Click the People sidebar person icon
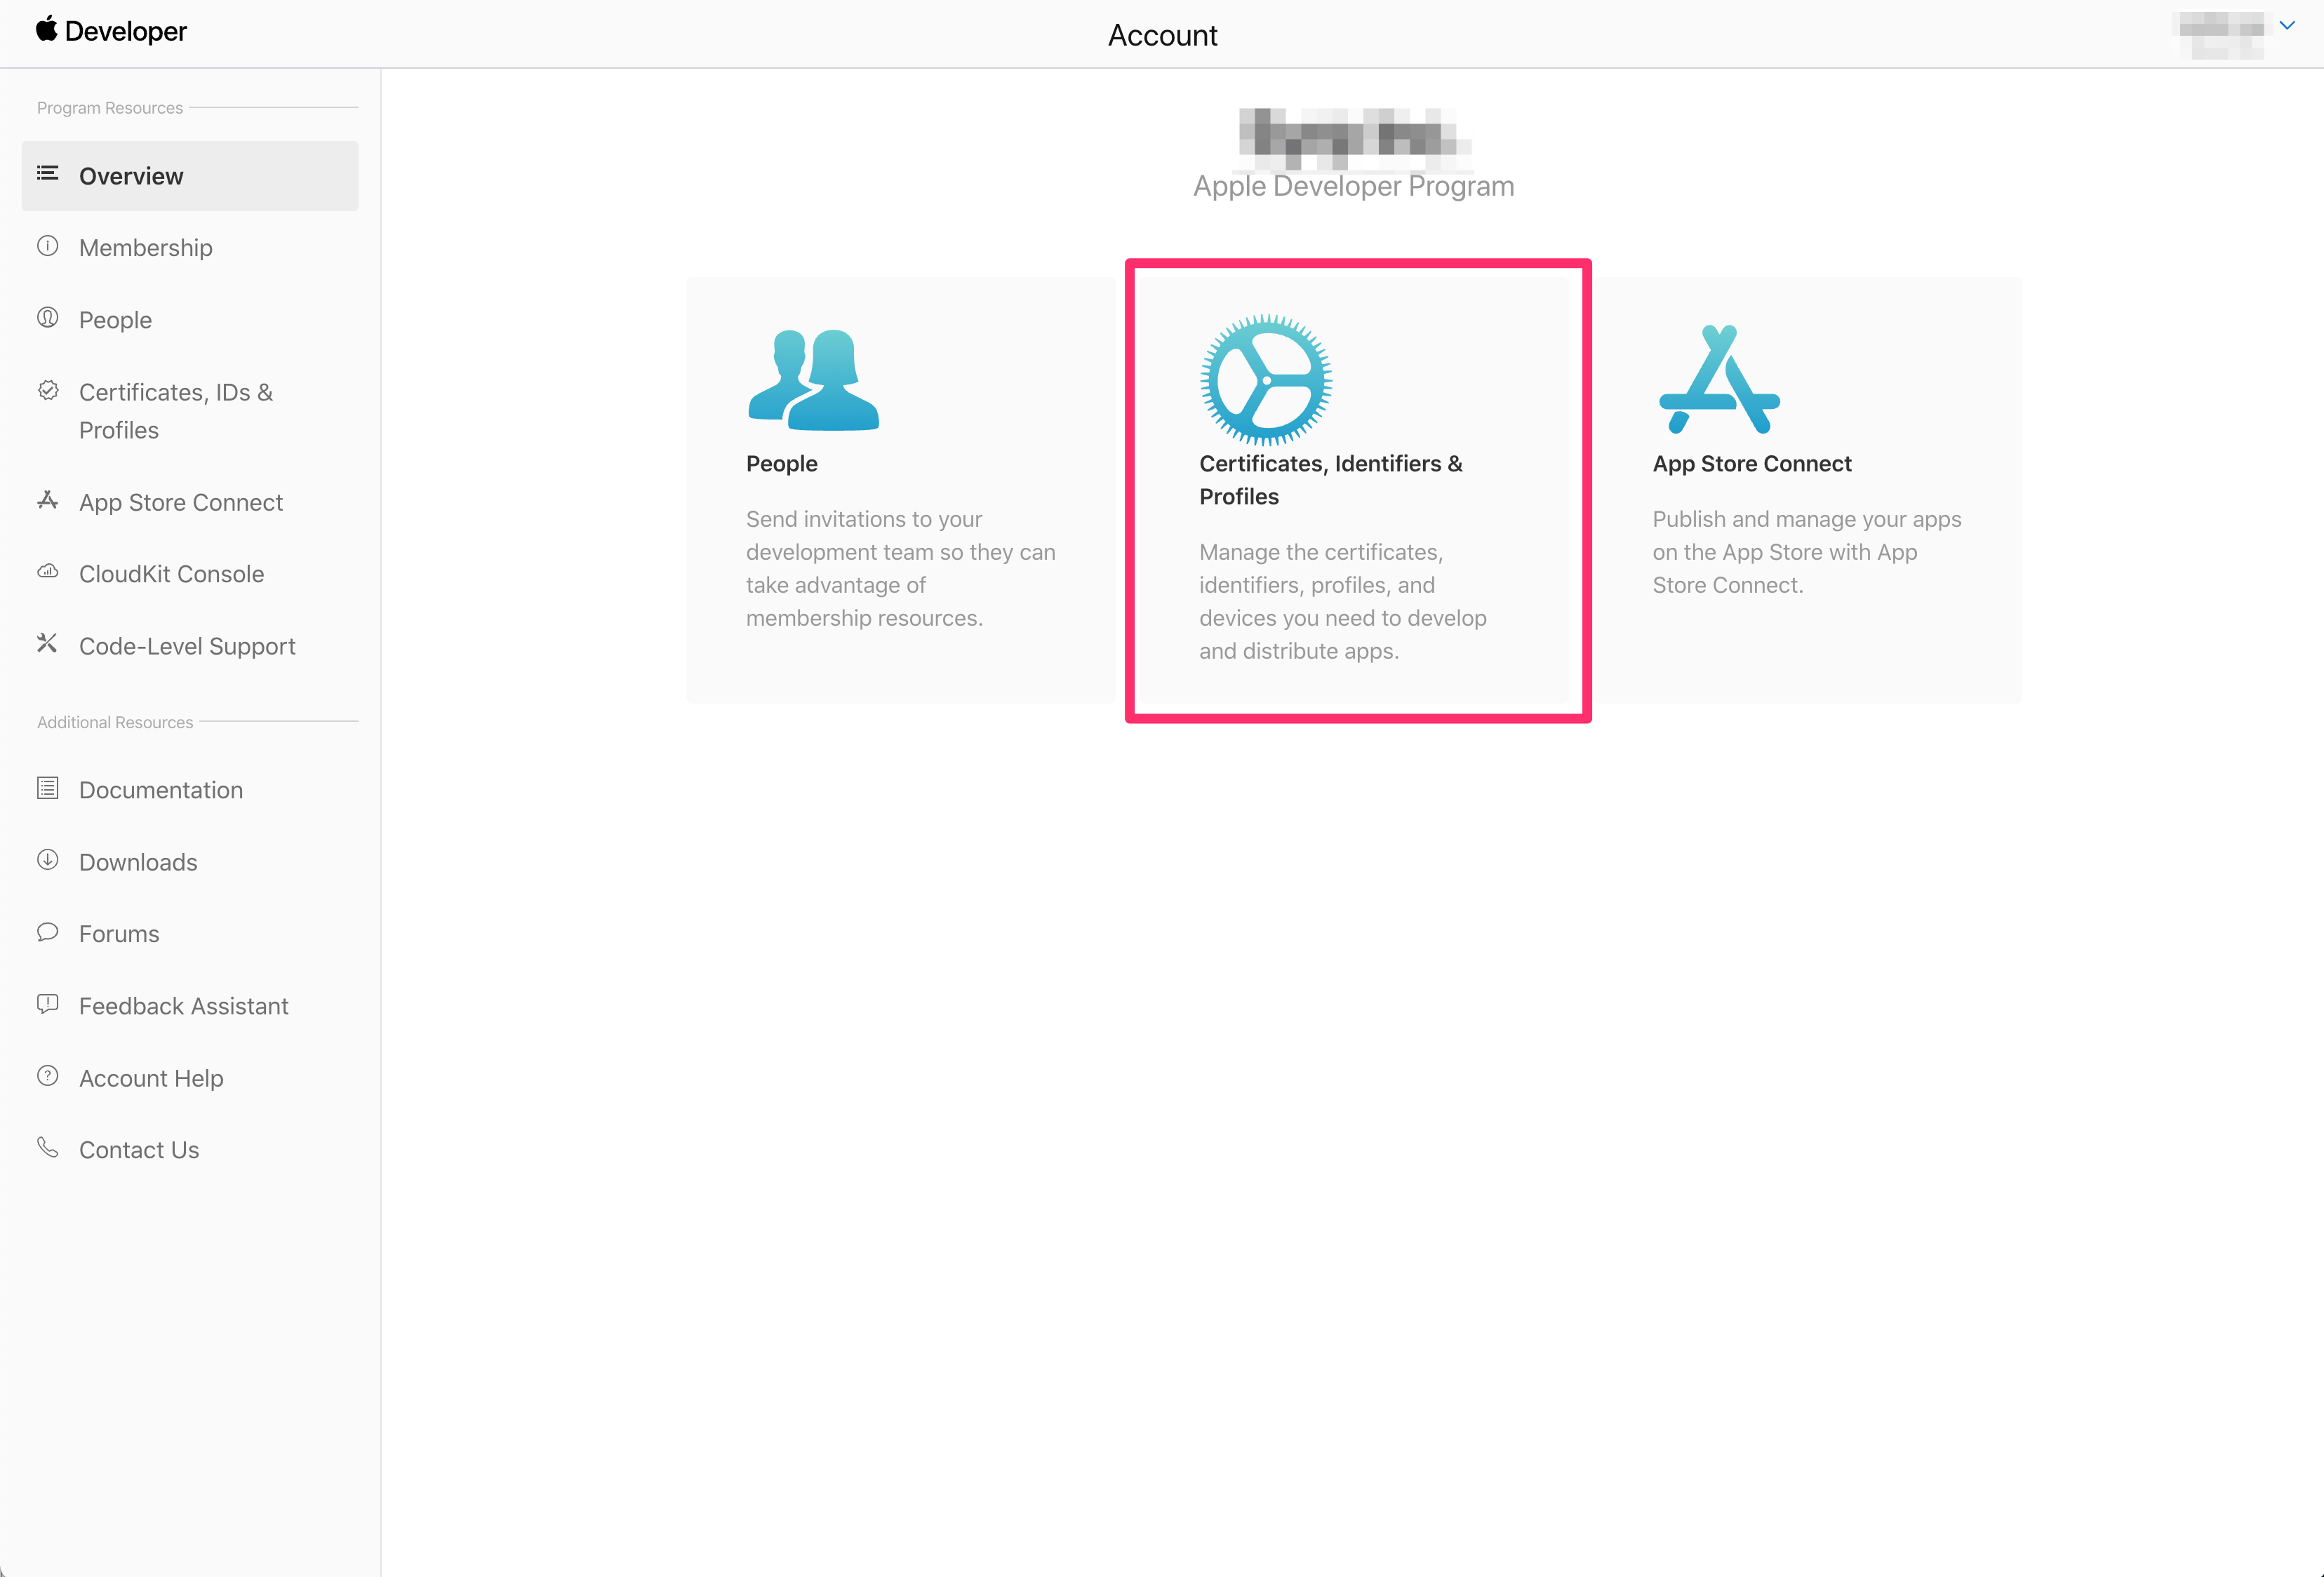 coord(47,318)
